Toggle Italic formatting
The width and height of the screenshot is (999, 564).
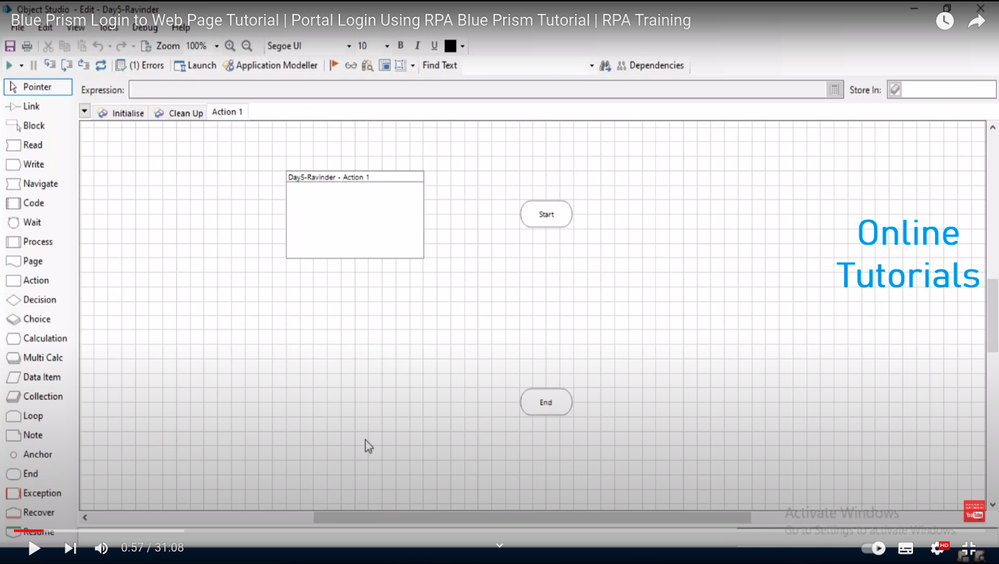(x=417, y=45)
